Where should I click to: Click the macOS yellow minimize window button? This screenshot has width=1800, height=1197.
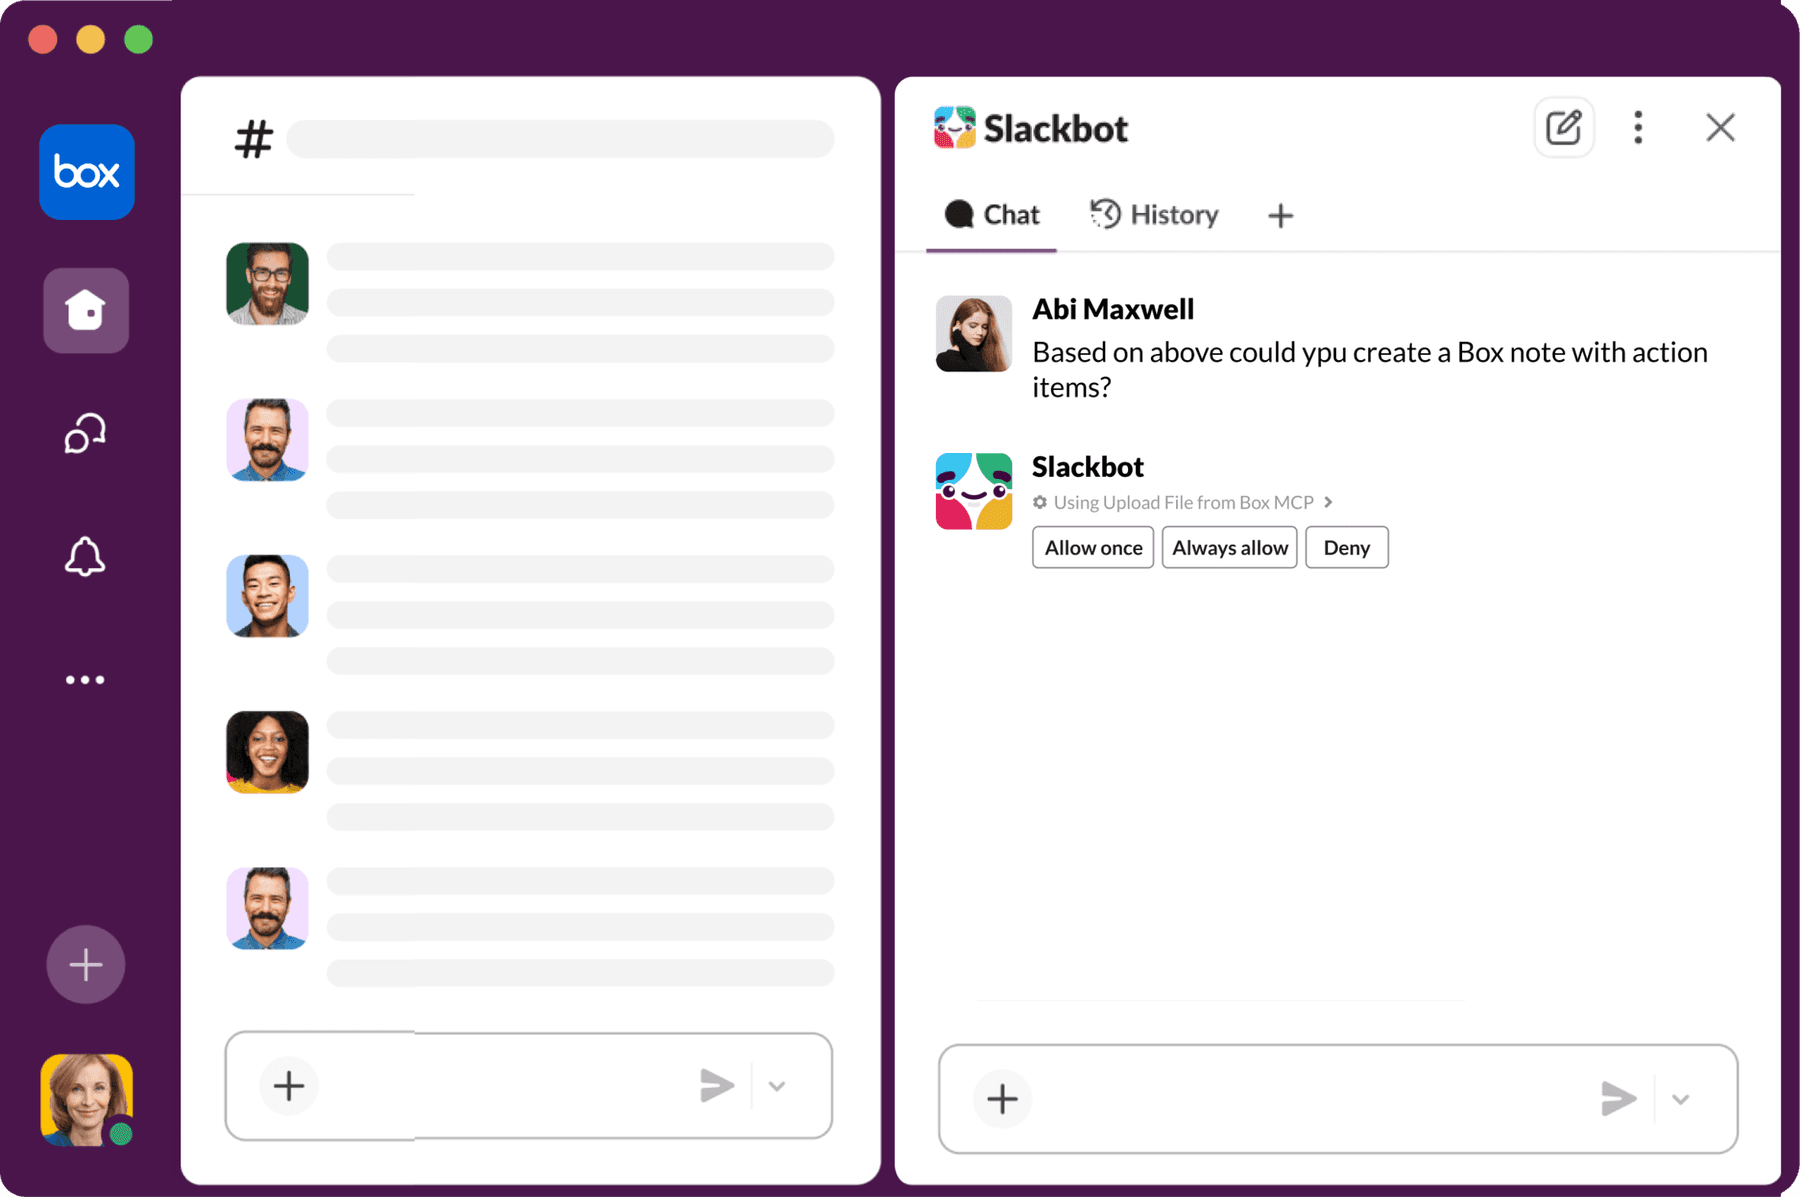(90, 40)
